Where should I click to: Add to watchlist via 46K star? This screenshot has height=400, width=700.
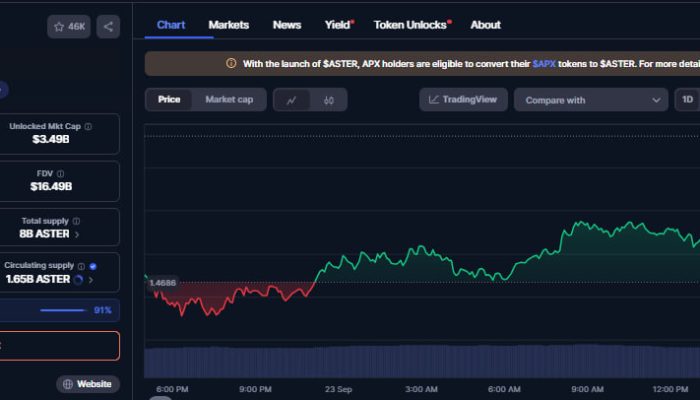pos(69,27)
